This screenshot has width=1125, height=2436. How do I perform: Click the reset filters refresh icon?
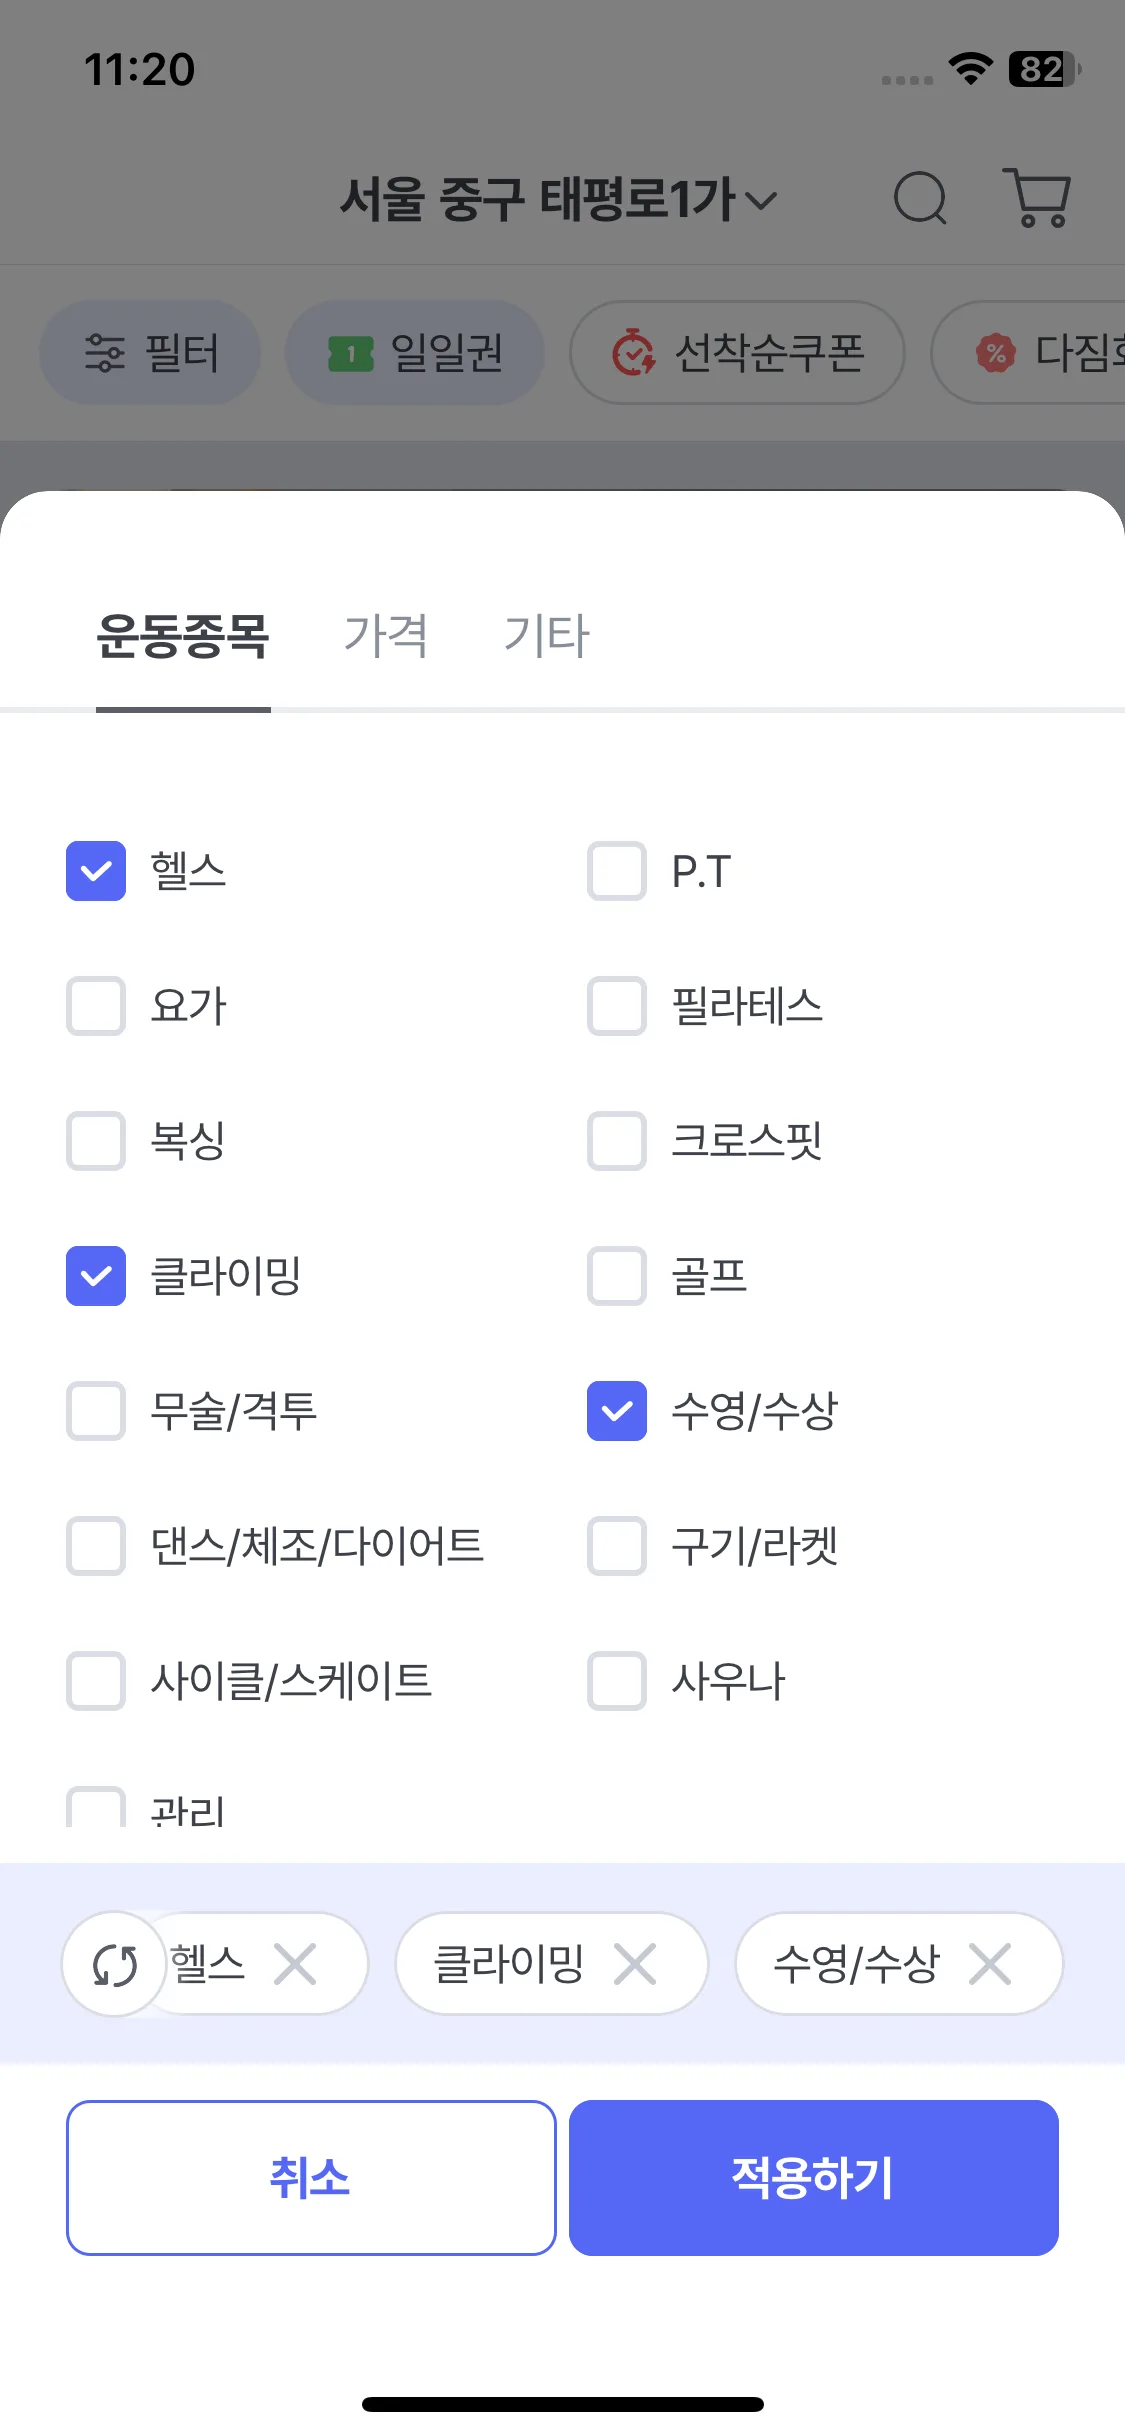(115, 1965)
